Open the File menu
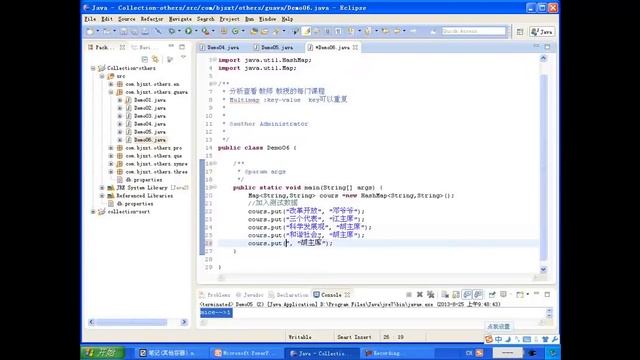Screen dimensions: 640x360 [90, 19]
